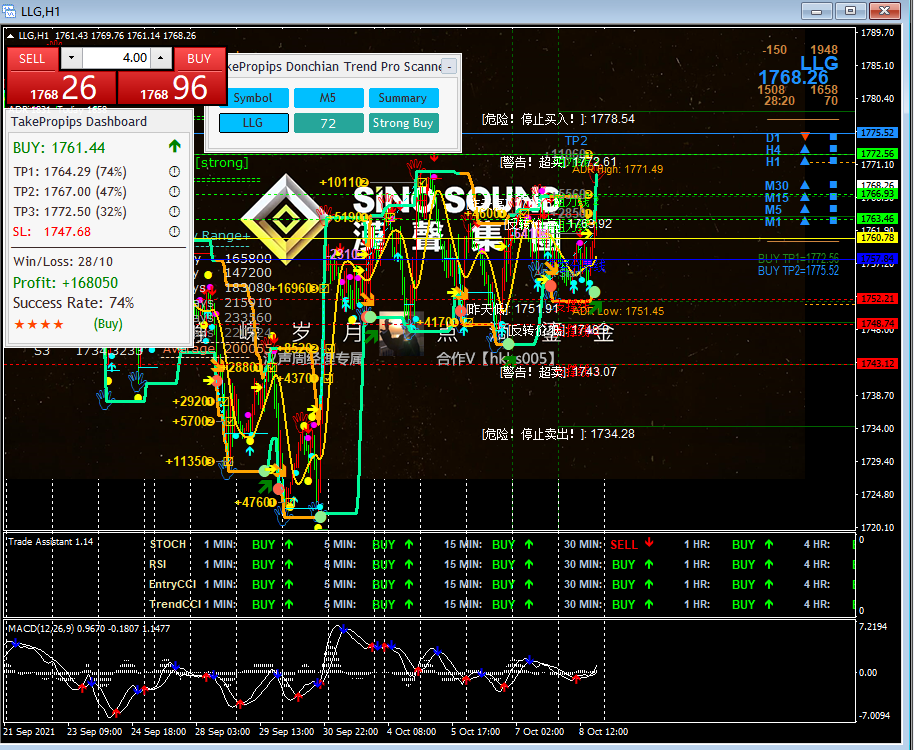Click green up arrow next to BUY: 1761.44
The width and height of the screenshot is (914, 750).
click(x=174, y=146)
